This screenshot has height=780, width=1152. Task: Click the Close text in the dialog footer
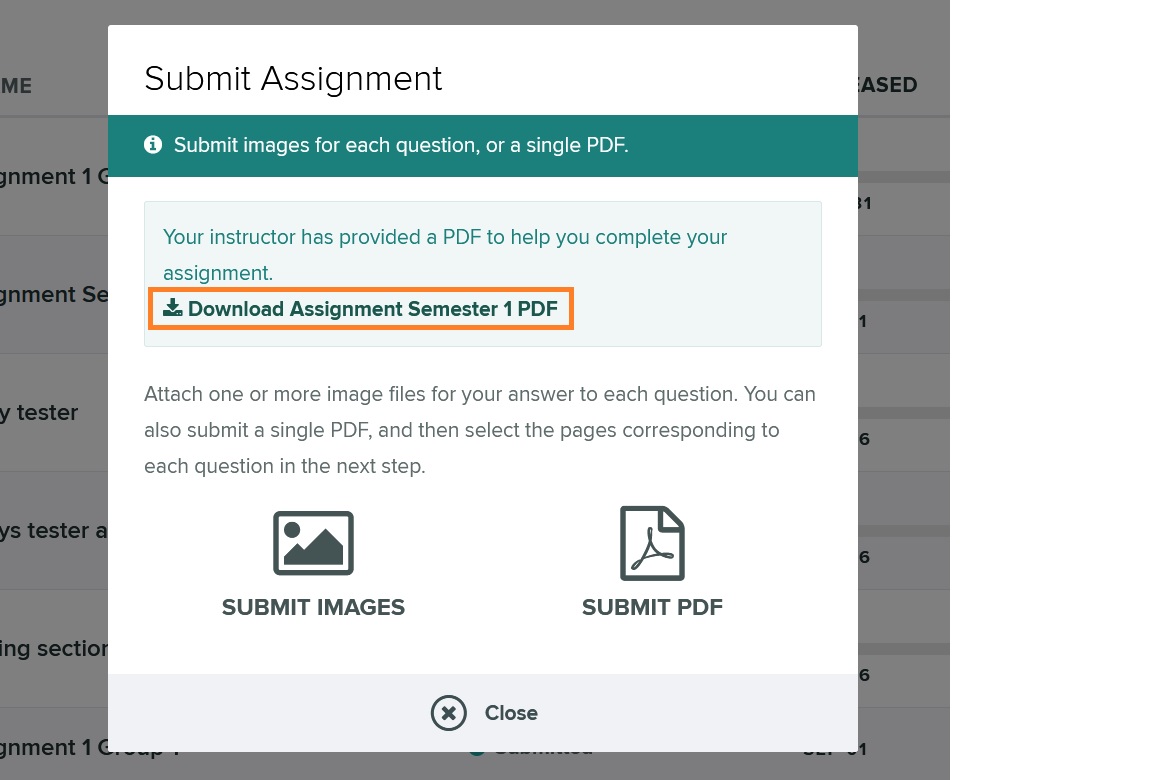pyautogui.click(x=511, y=713)
